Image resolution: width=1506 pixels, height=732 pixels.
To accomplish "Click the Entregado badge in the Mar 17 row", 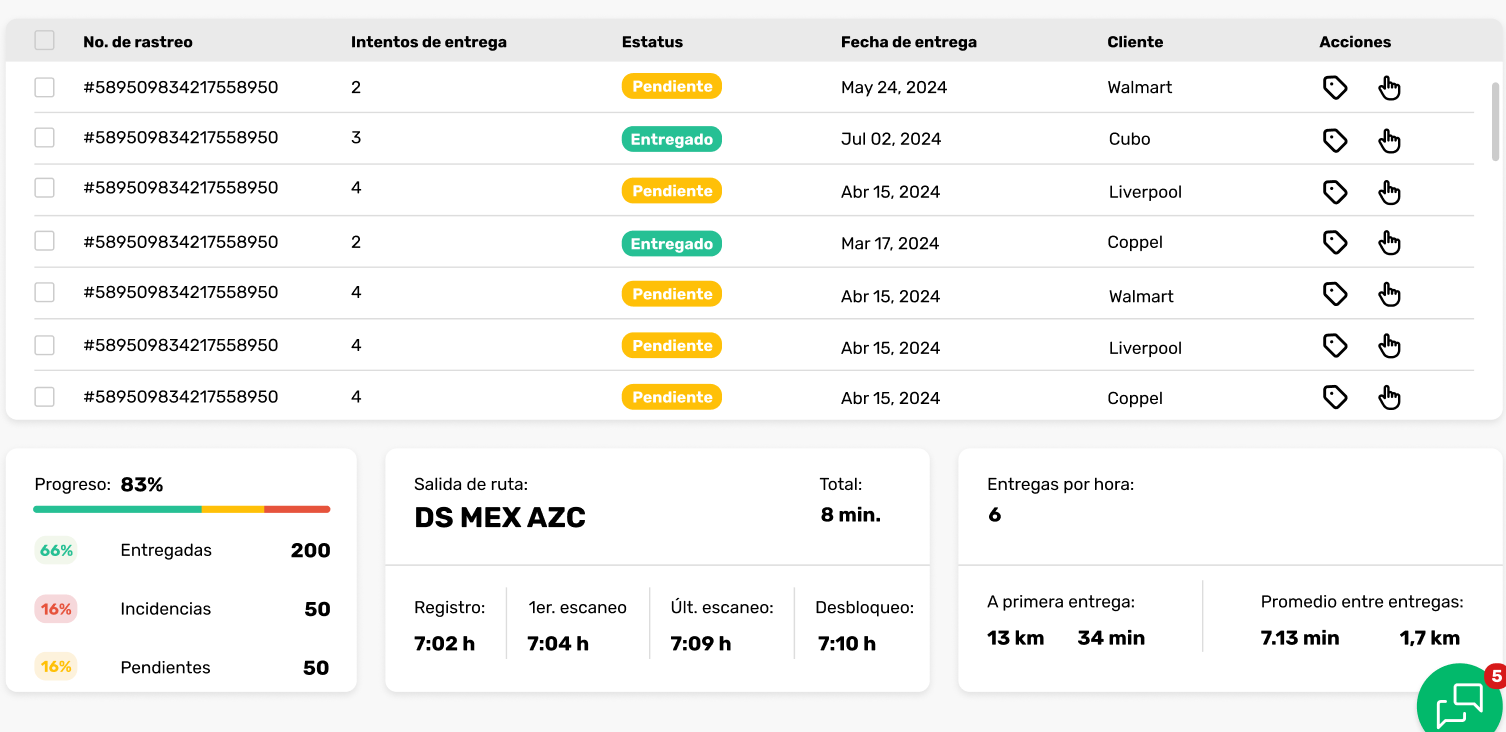I will click(x=672, y=243).
